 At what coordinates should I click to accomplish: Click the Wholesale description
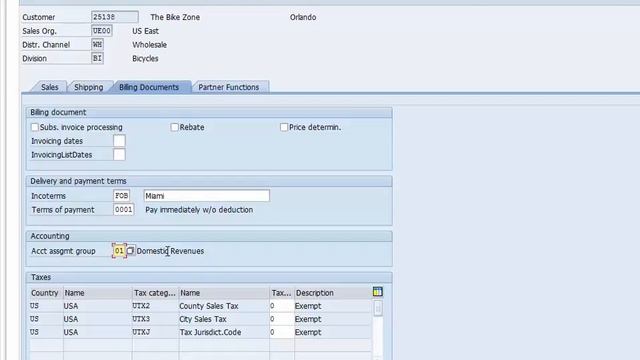149,45
